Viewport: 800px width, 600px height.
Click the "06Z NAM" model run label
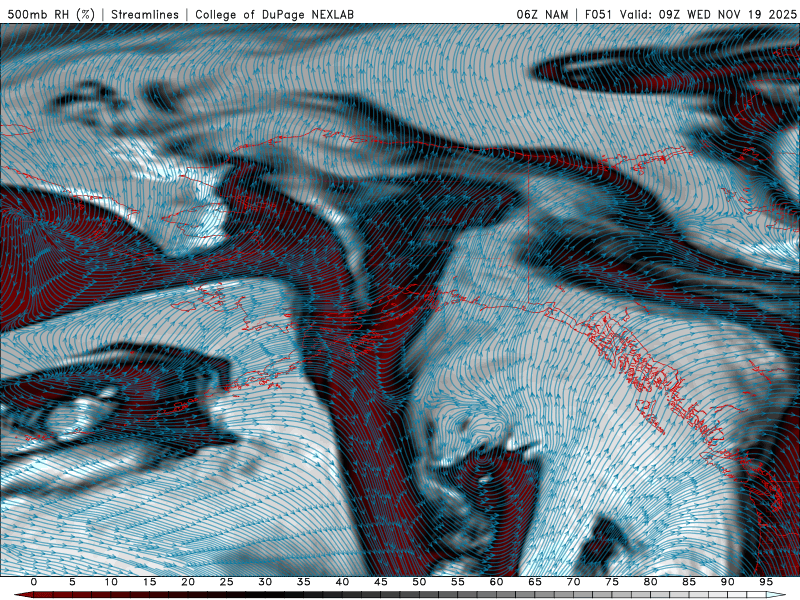[x=542, y=14]
